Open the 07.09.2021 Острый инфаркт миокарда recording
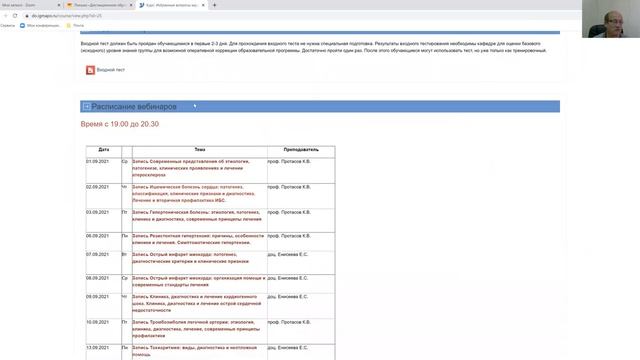This screenshot has height=360, width=640. [x=190, y=258]
